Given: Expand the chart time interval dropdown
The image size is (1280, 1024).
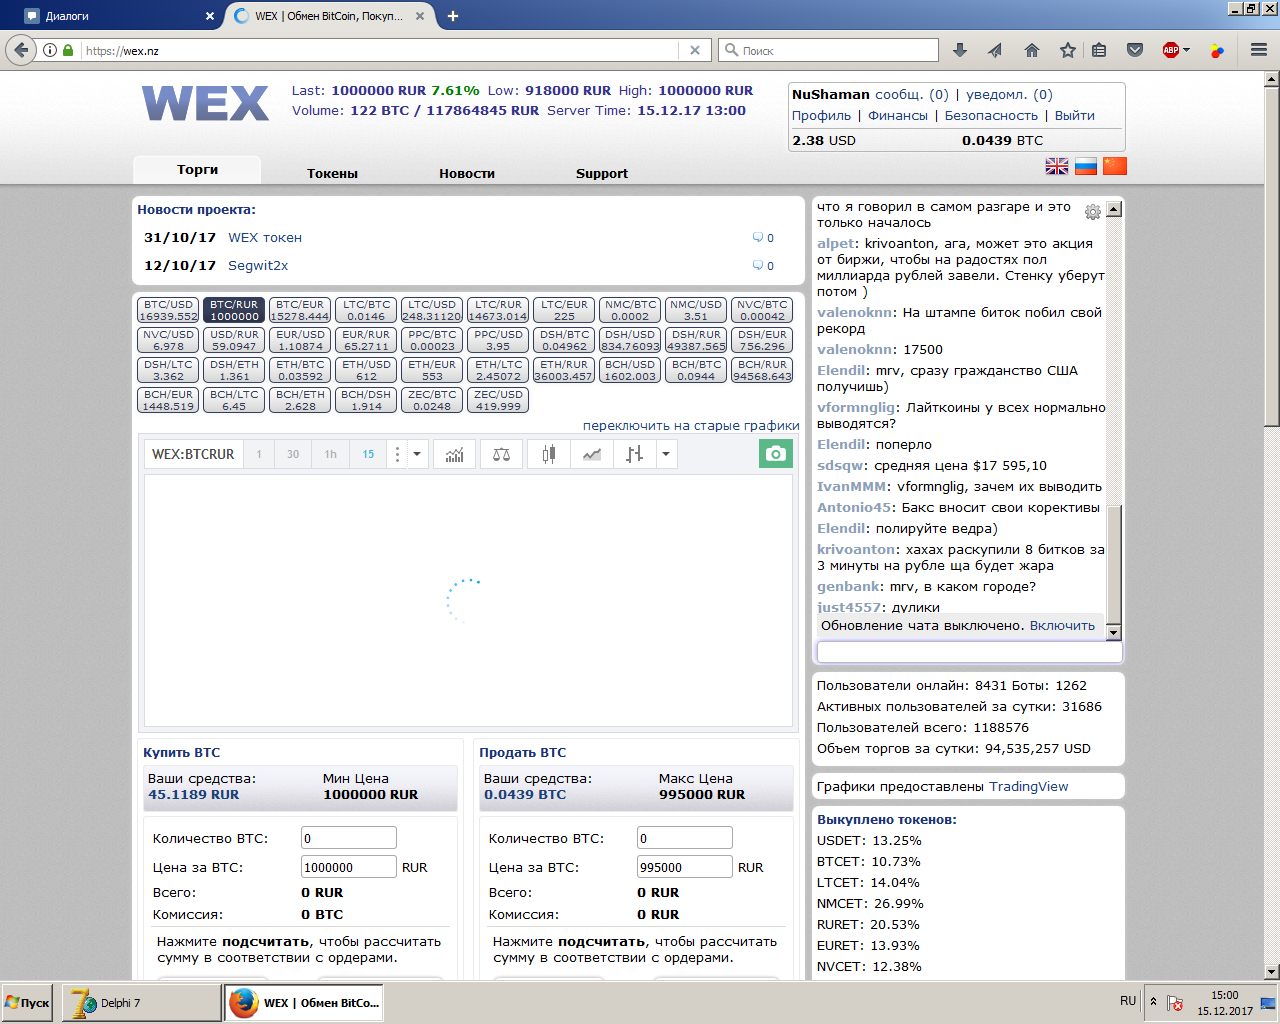Looking at the screenshot, I should pos(417,454).
